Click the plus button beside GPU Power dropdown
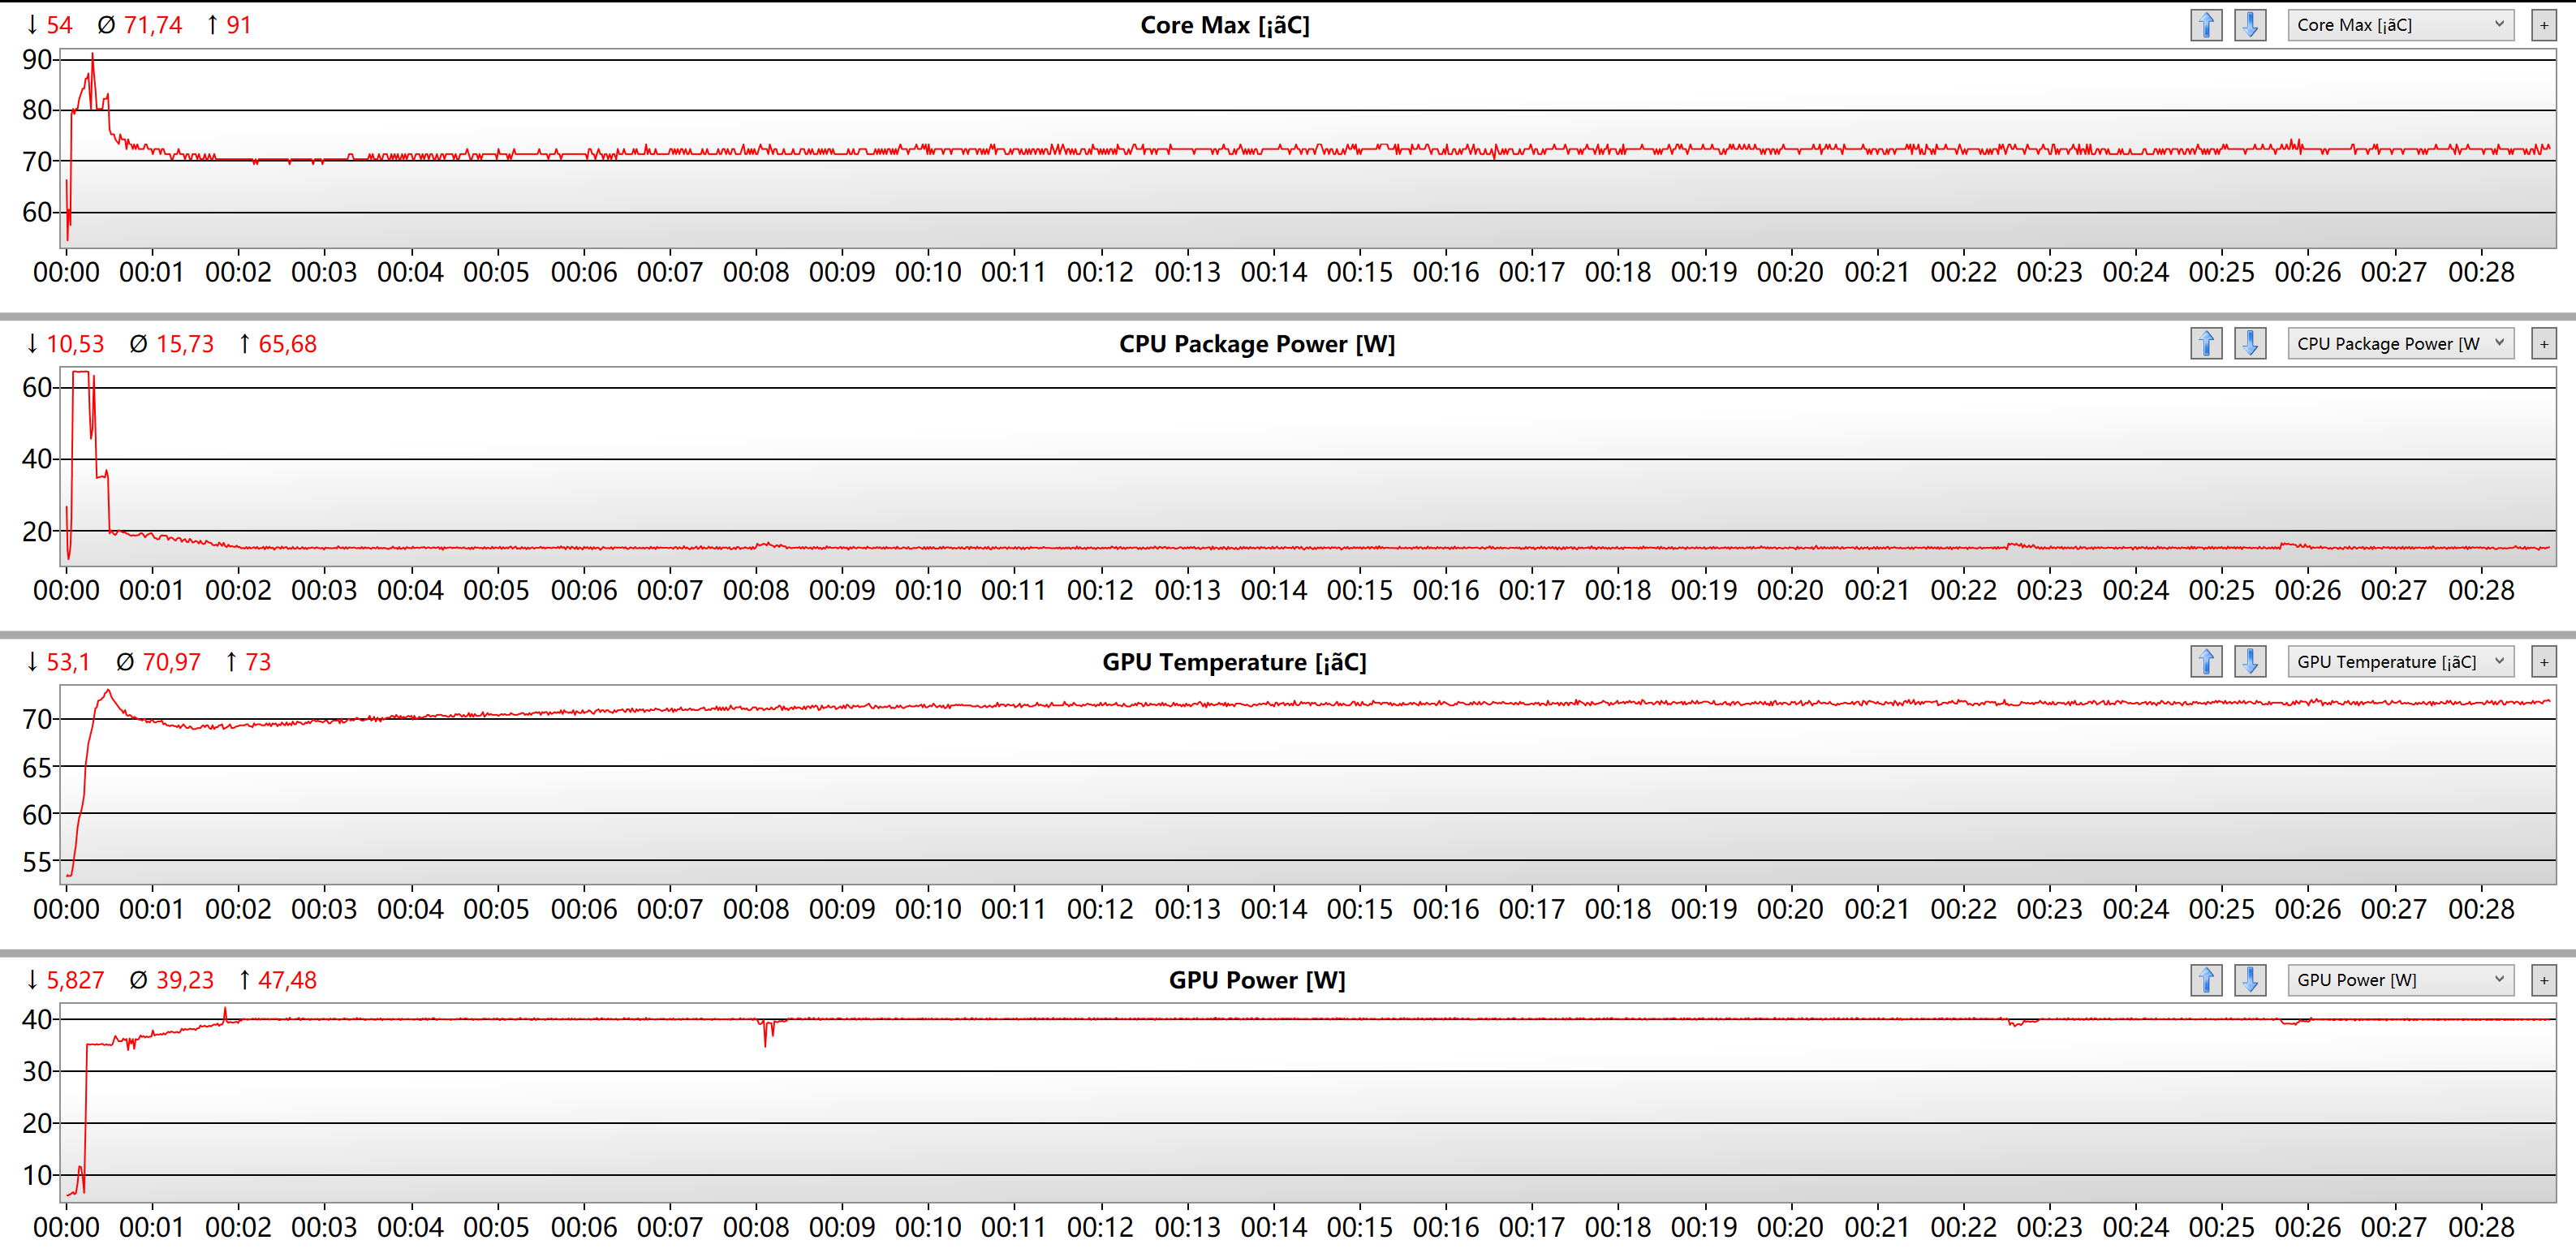 pyautogui.click(x=2544, y=979)
